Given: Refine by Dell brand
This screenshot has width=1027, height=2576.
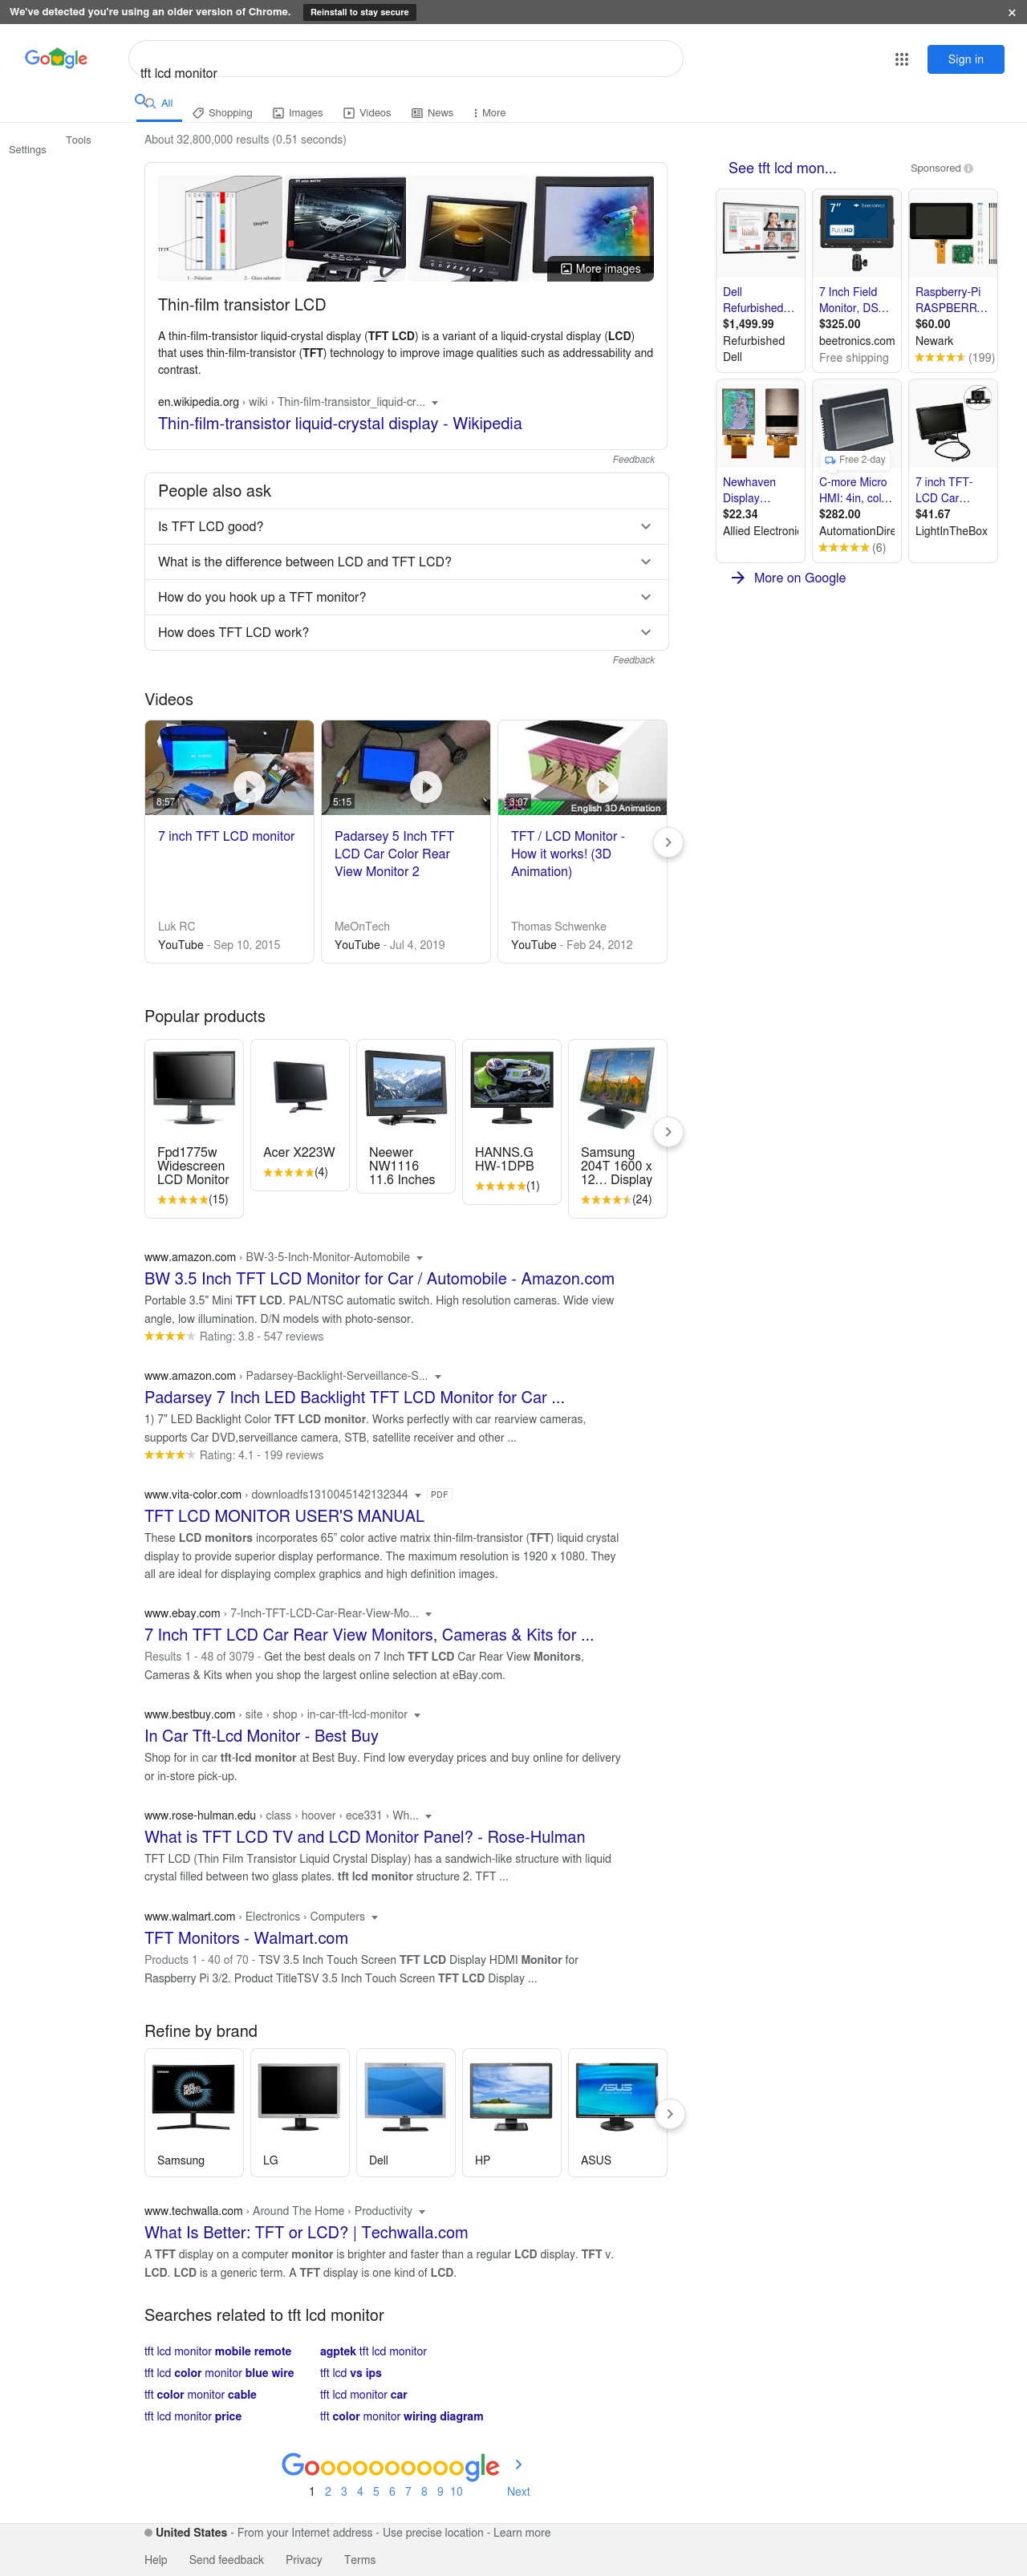Looking at the screenshot, I should 405,2113.
